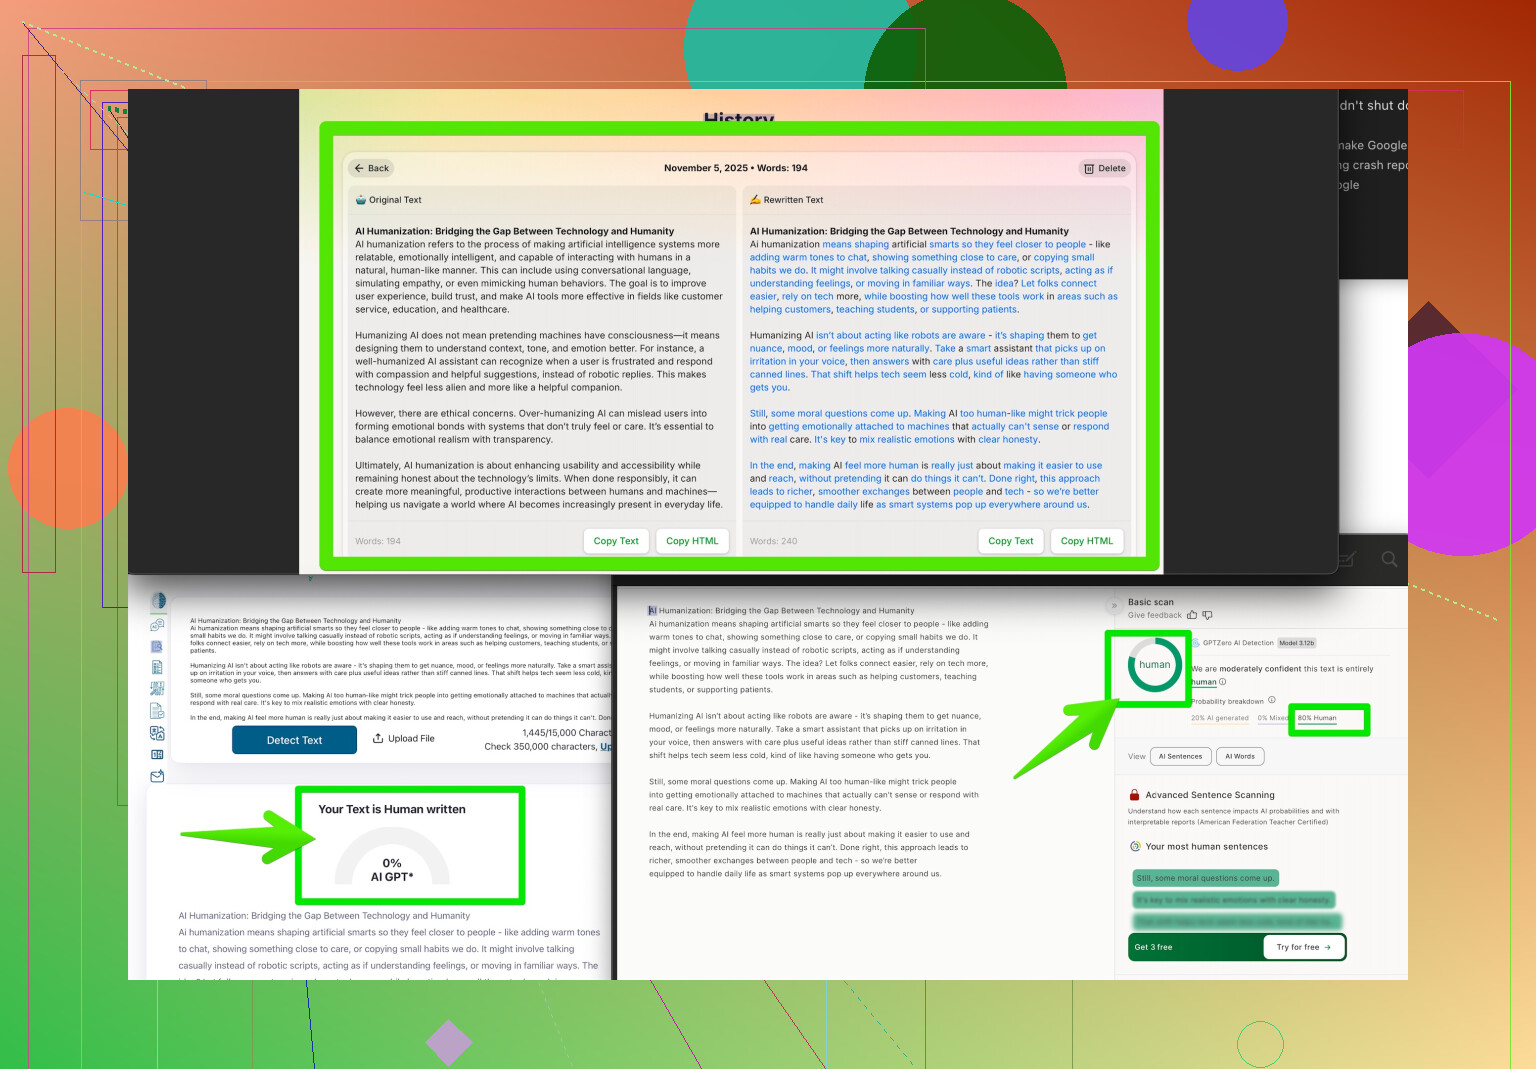Open the translate tool in the sidebar

coord(157,733)
